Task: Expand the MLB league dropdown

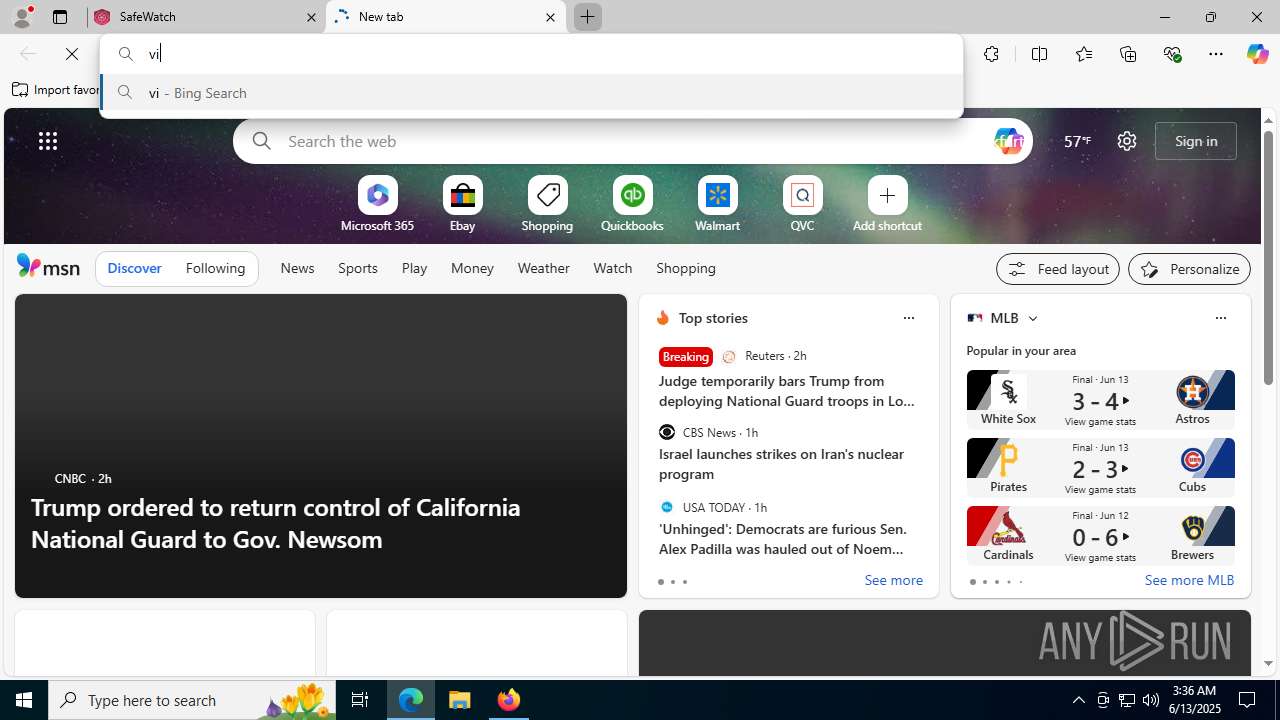Action: pos(1032,318)
